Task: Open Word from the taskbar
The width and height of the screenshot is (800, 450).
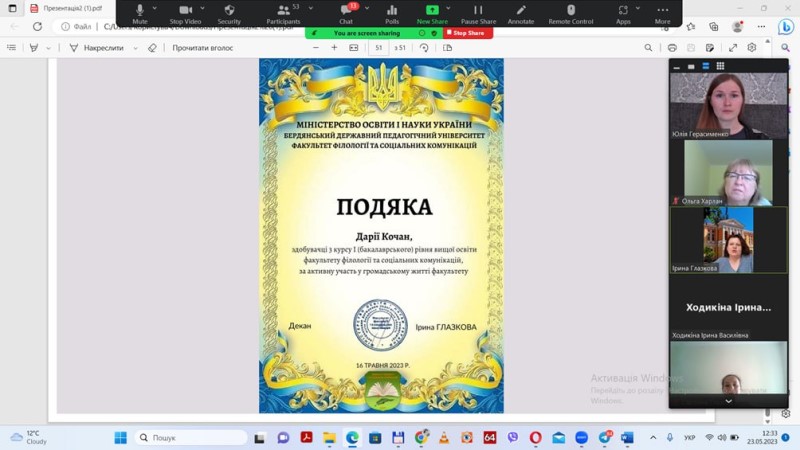Action: coord(628,437)
